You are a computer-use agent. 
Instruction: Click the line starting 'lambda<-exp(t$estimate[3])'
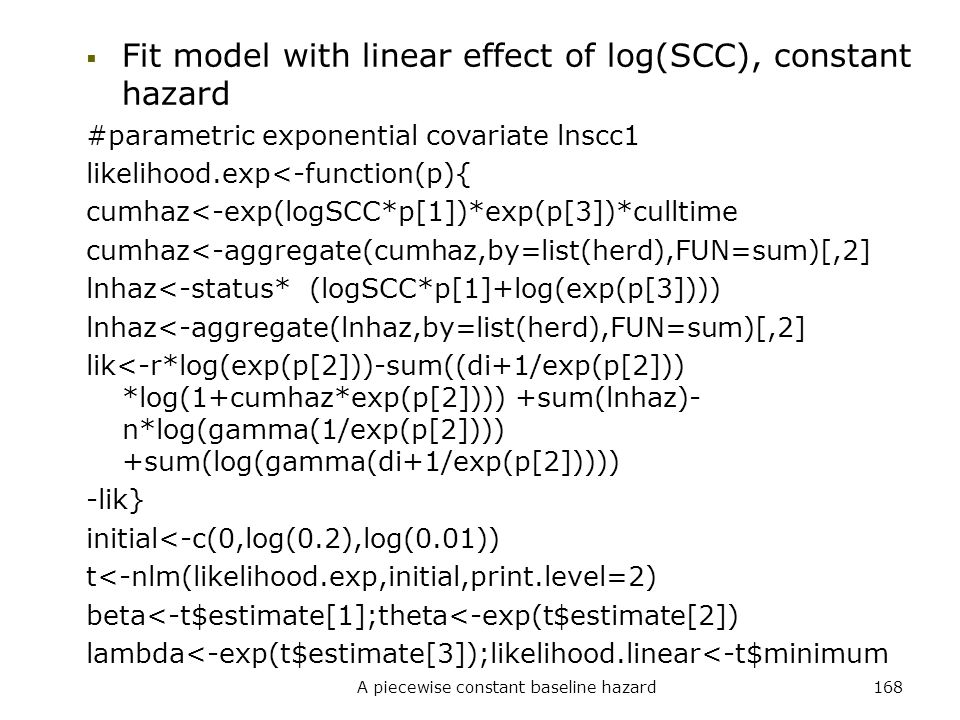point(487,654)
